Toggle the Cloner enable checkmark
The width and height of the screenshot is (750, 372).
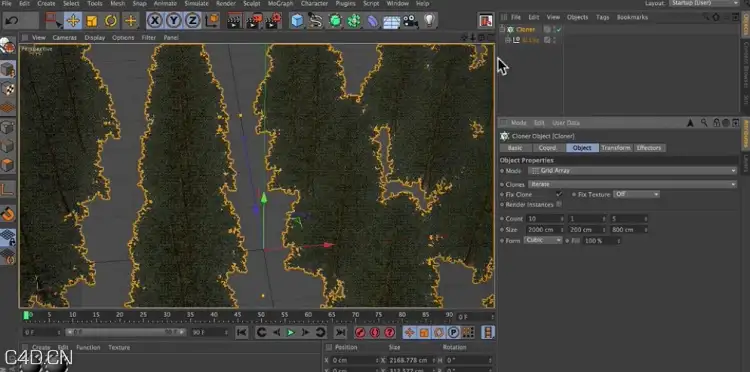click(559, 29)
